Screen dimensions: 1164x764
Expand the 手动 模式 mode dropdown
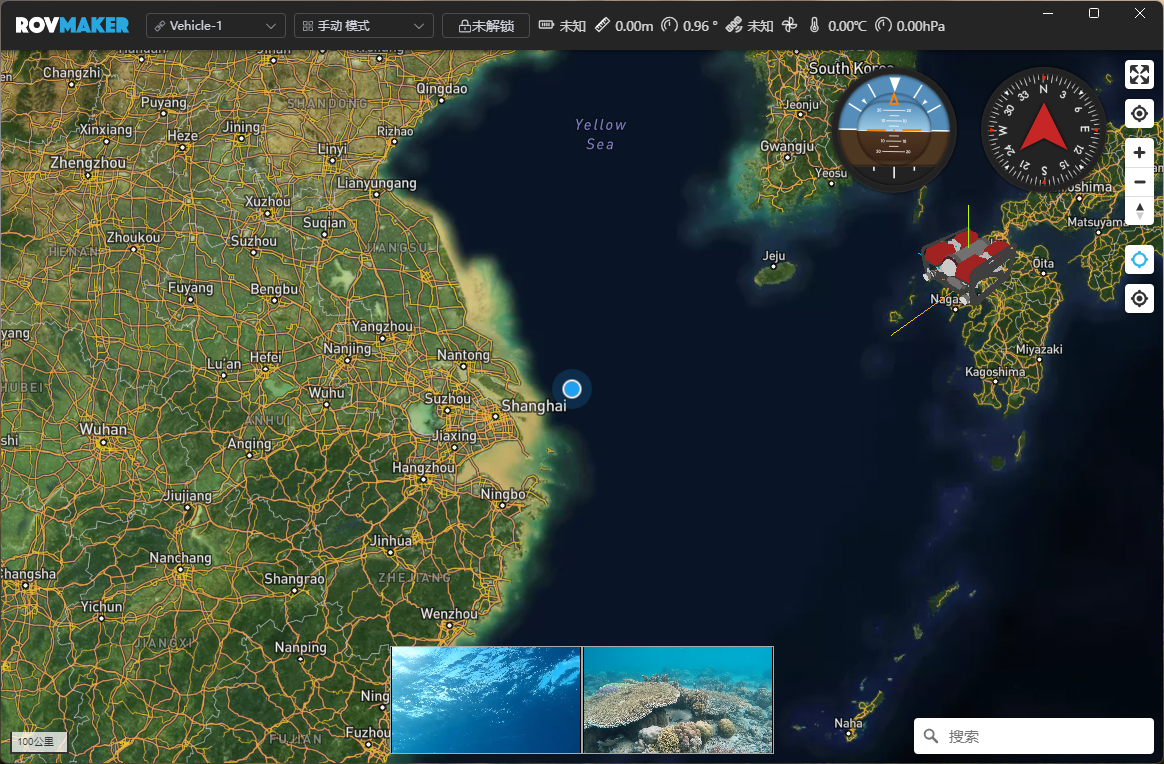[x=364, y=26]
